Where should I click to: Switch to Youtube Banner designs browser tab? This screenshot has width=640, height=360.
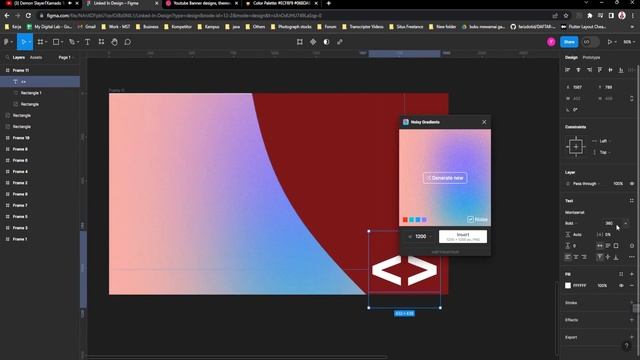[x=201, y=3]
